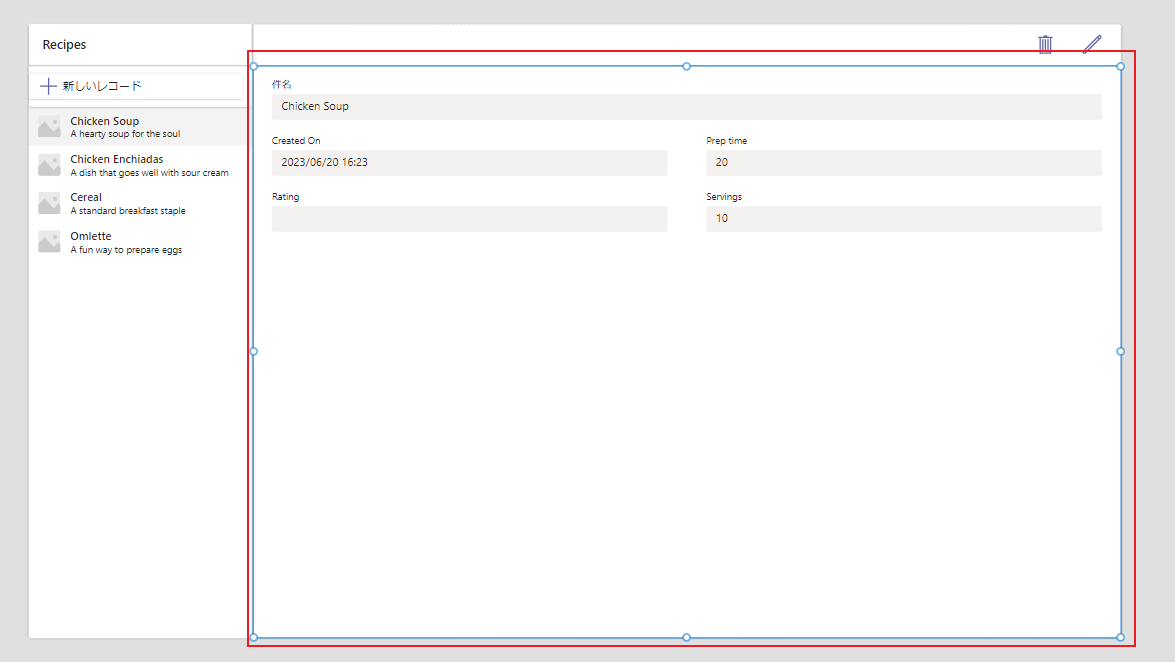Click top-center resize handle of form
This screenshot has height=662, width=1175.
[x=686, y=67]
